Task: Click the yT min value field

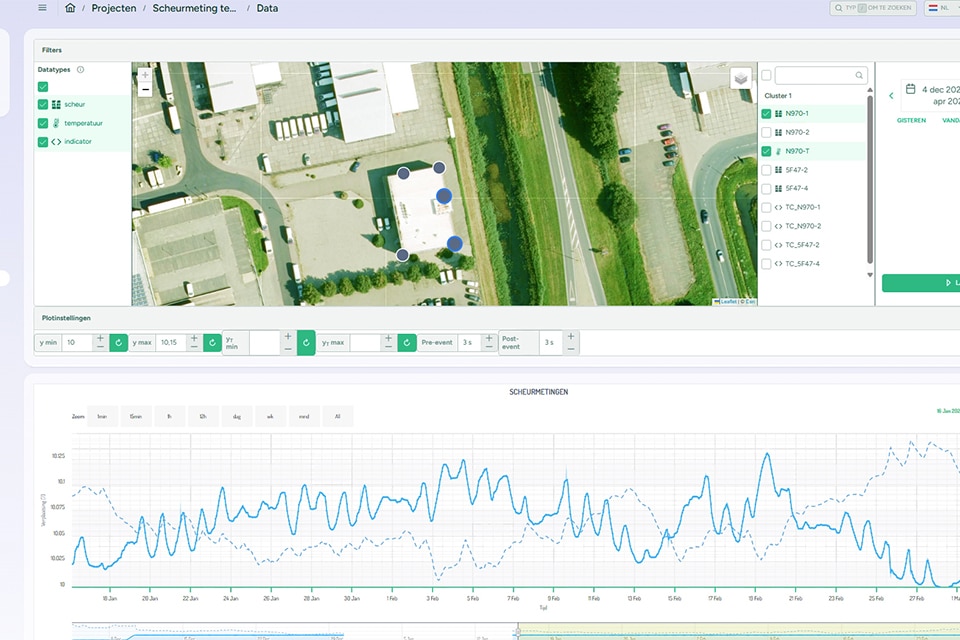Action: (x=265, y=342)
